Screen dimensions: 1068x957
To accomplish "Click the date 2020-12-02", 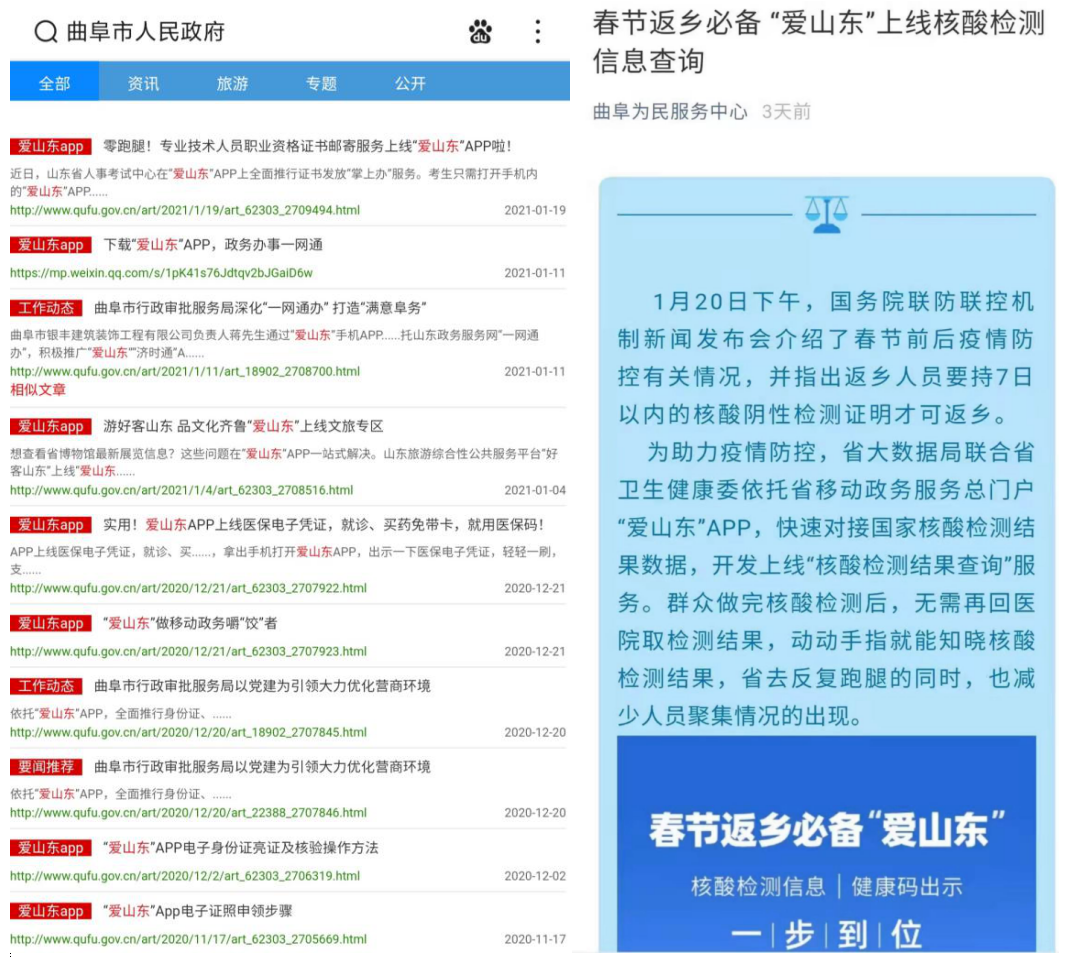I will tap(535, 877).
